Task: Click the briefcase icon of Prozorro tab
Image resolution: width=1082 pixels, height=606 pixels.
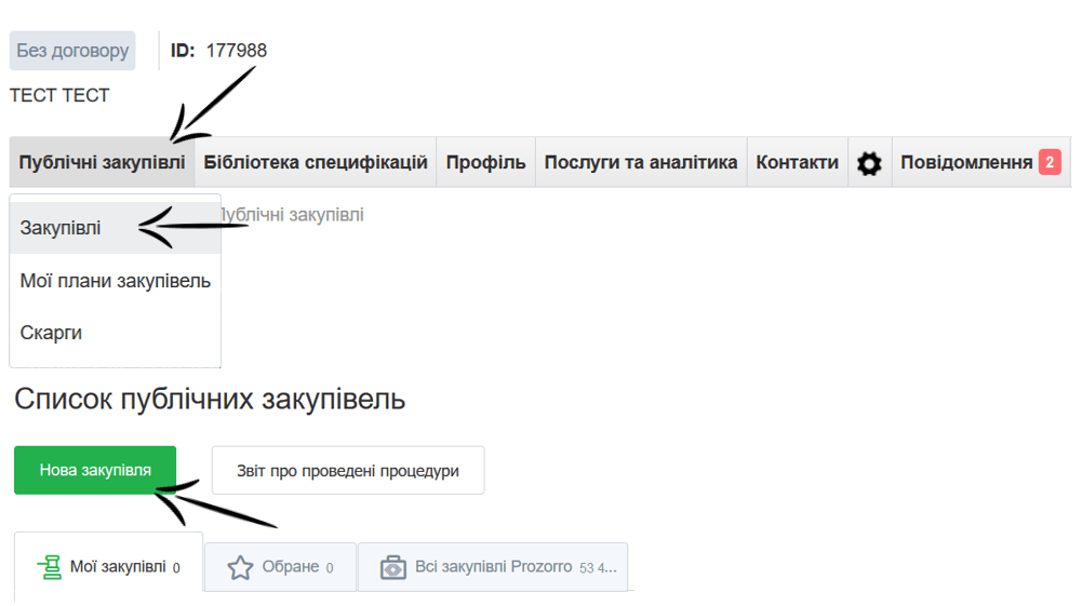Action: [x=394, y=568]
